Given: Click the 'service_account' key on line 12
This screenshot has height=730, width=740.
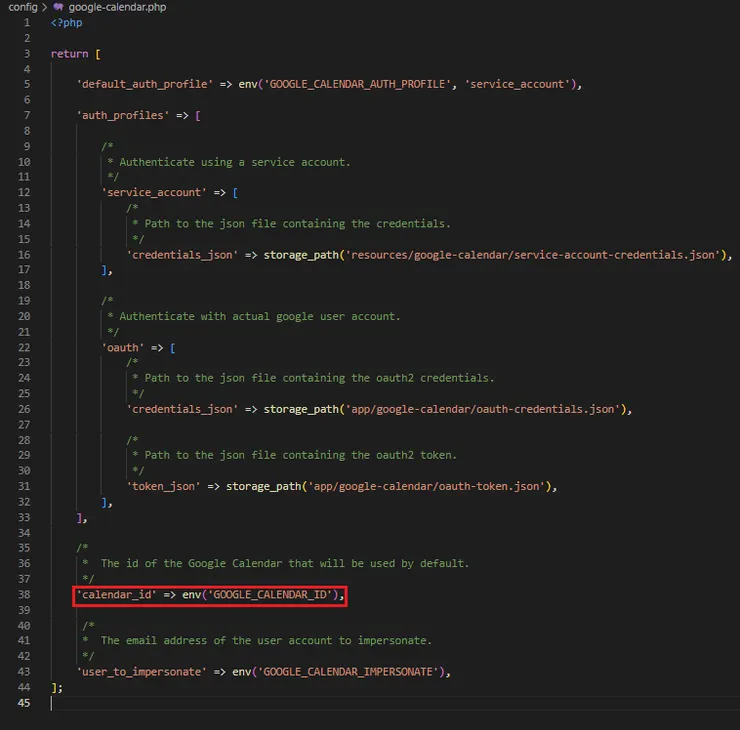Looking at the screenshot, I should tap(154, 193).
